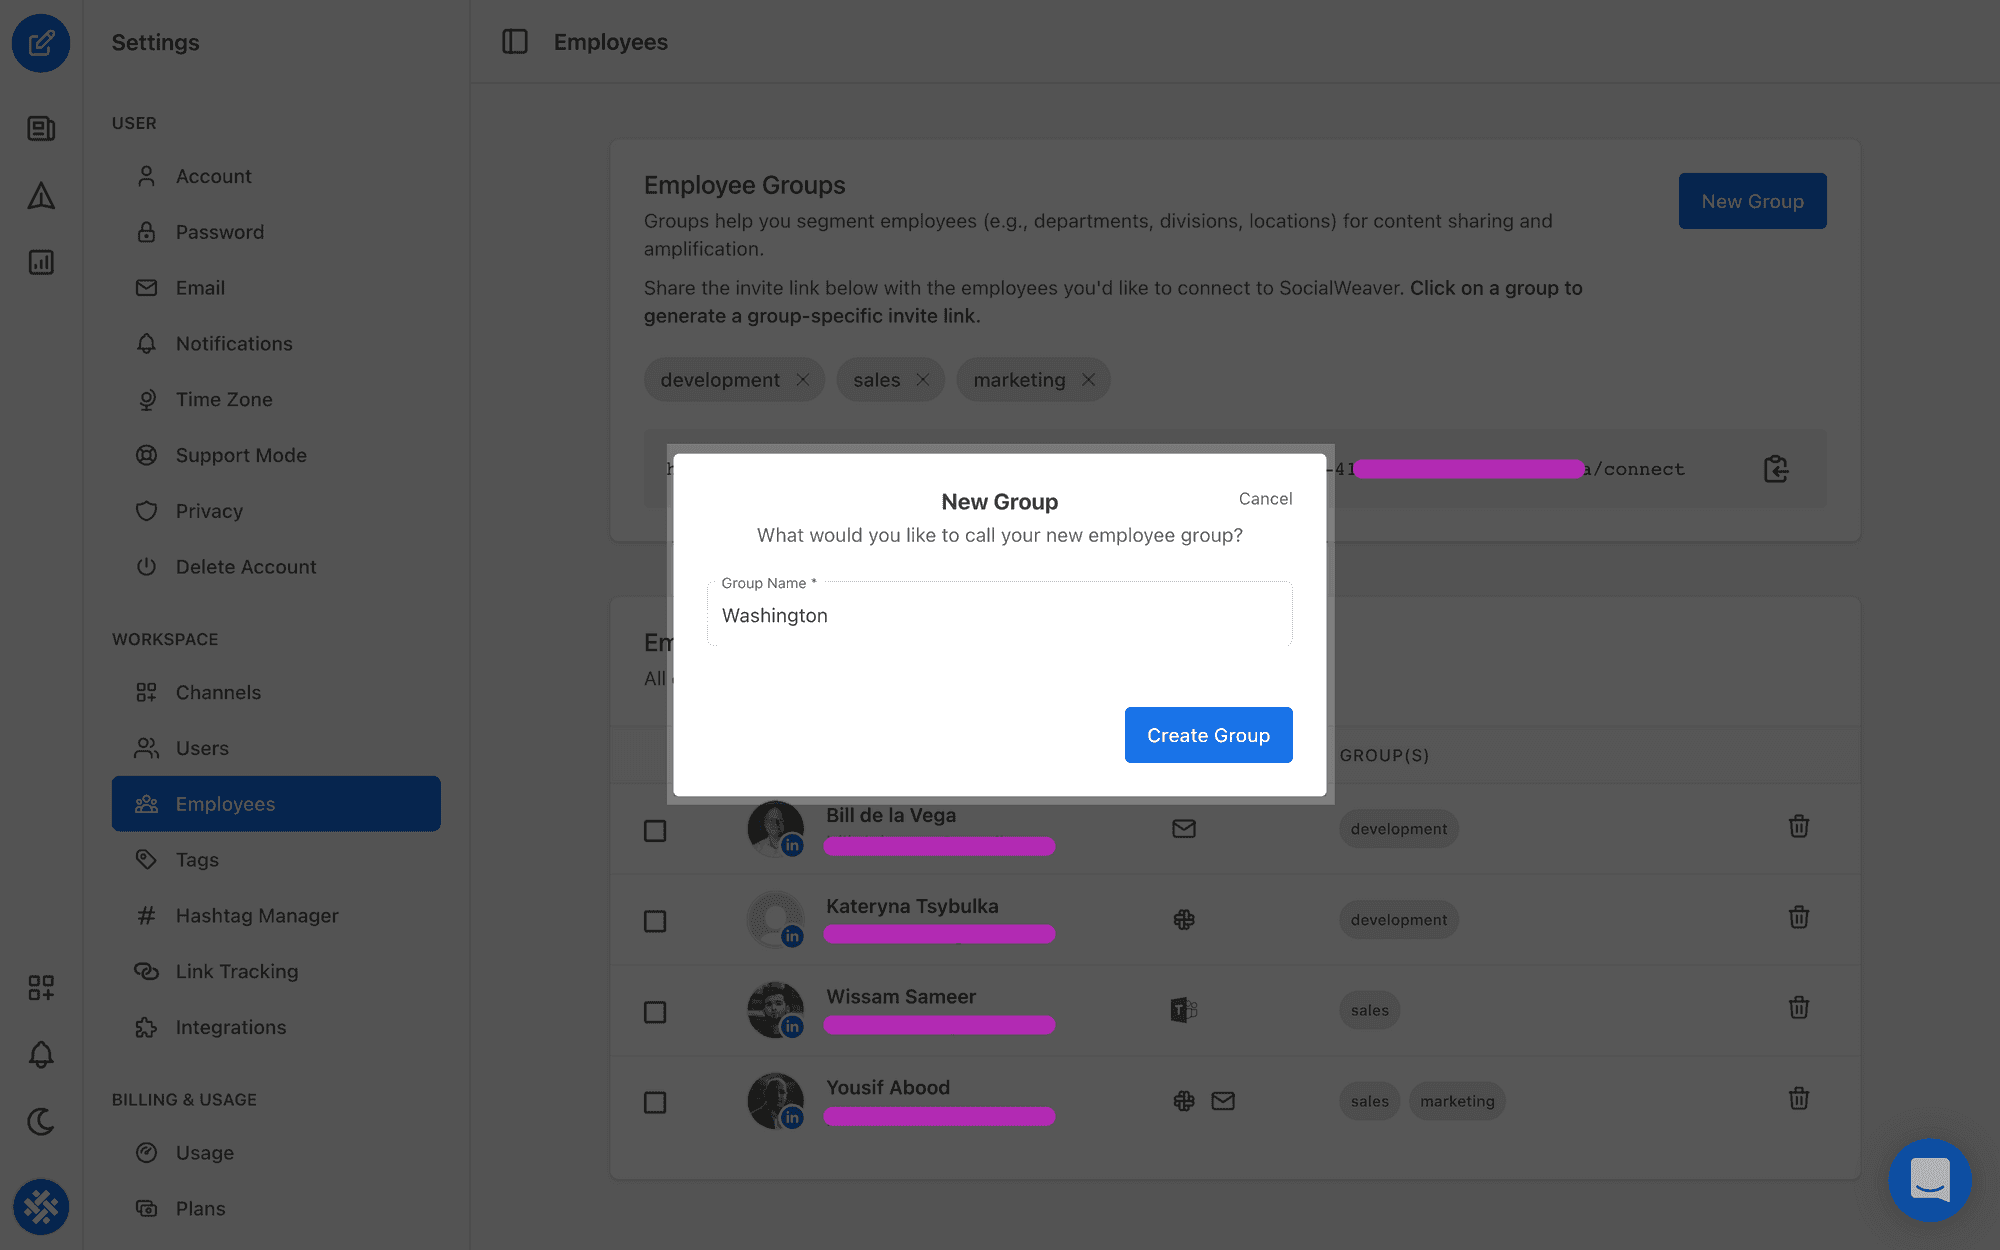Open Notifications settings

[276, 344]
